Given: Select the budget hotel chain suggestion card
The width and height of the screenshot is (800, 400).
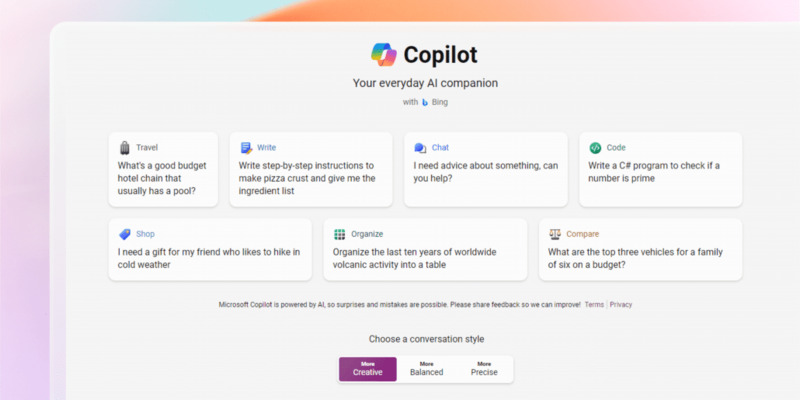Looking at the screenshot, I should point(163,169).
